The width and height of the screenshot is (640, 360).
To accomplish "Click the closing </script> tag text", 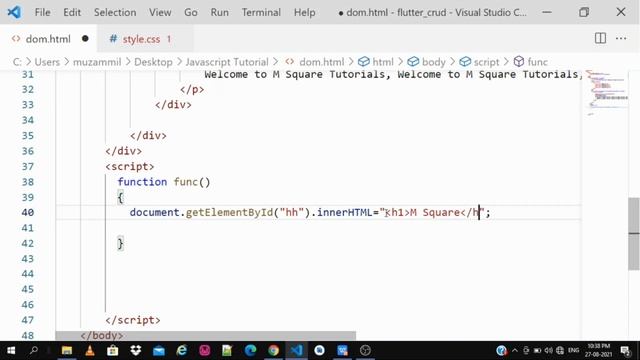I will click(x=133, y=320).
